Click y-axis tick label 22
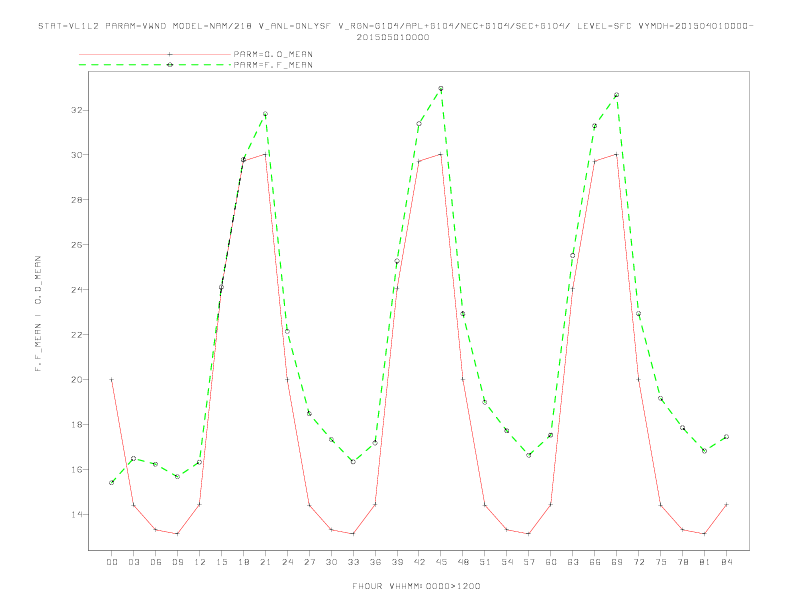 point(77,335)
